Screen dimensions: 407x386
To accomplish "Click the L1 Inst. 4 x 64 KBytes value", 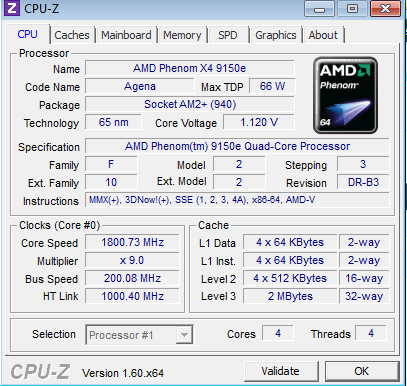I will (290, 260).
